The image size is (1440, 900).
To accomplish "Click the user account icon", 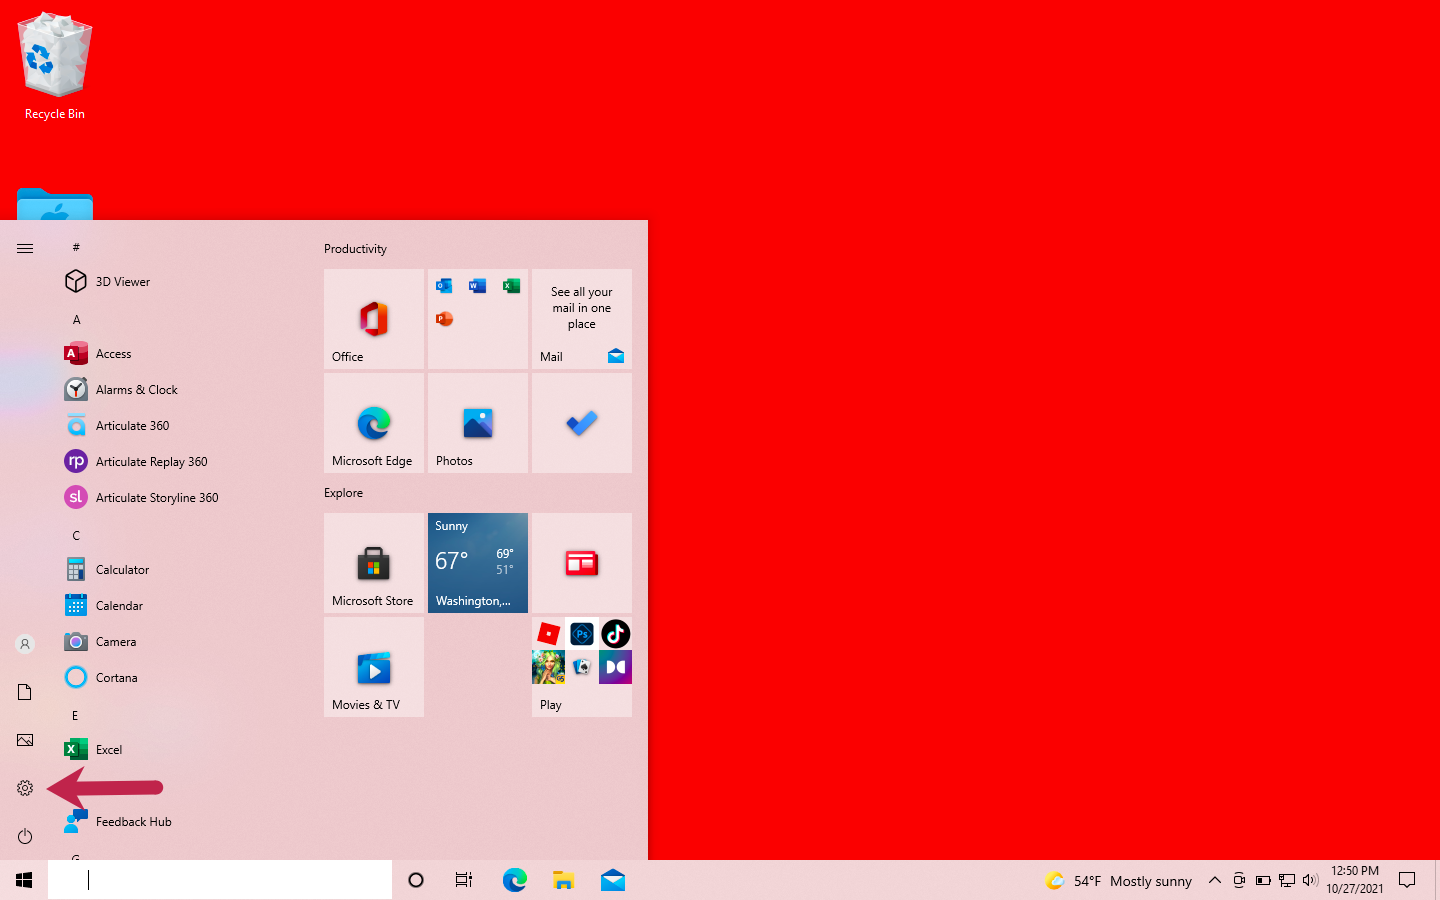I will pyautogui.click(x=25, y=644).
